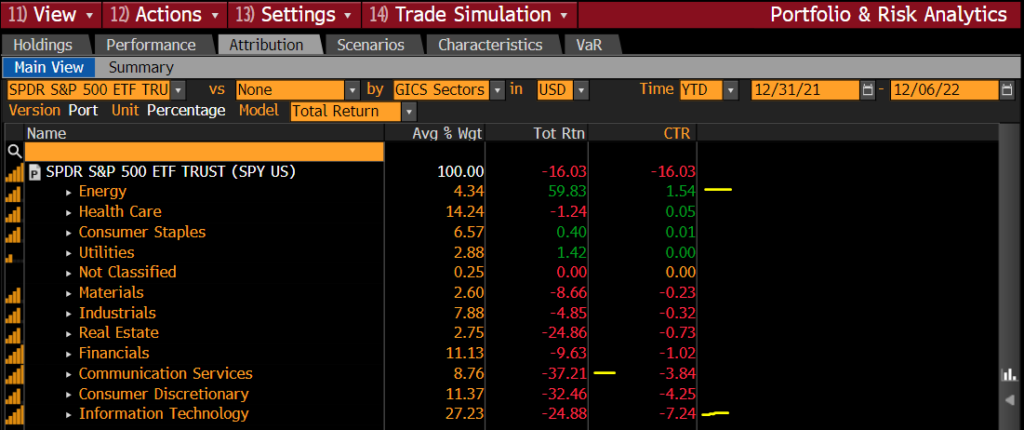Click bar chart icon beside Energy row
Viewport: 1024px width, 430px height.
pos(13,193)
